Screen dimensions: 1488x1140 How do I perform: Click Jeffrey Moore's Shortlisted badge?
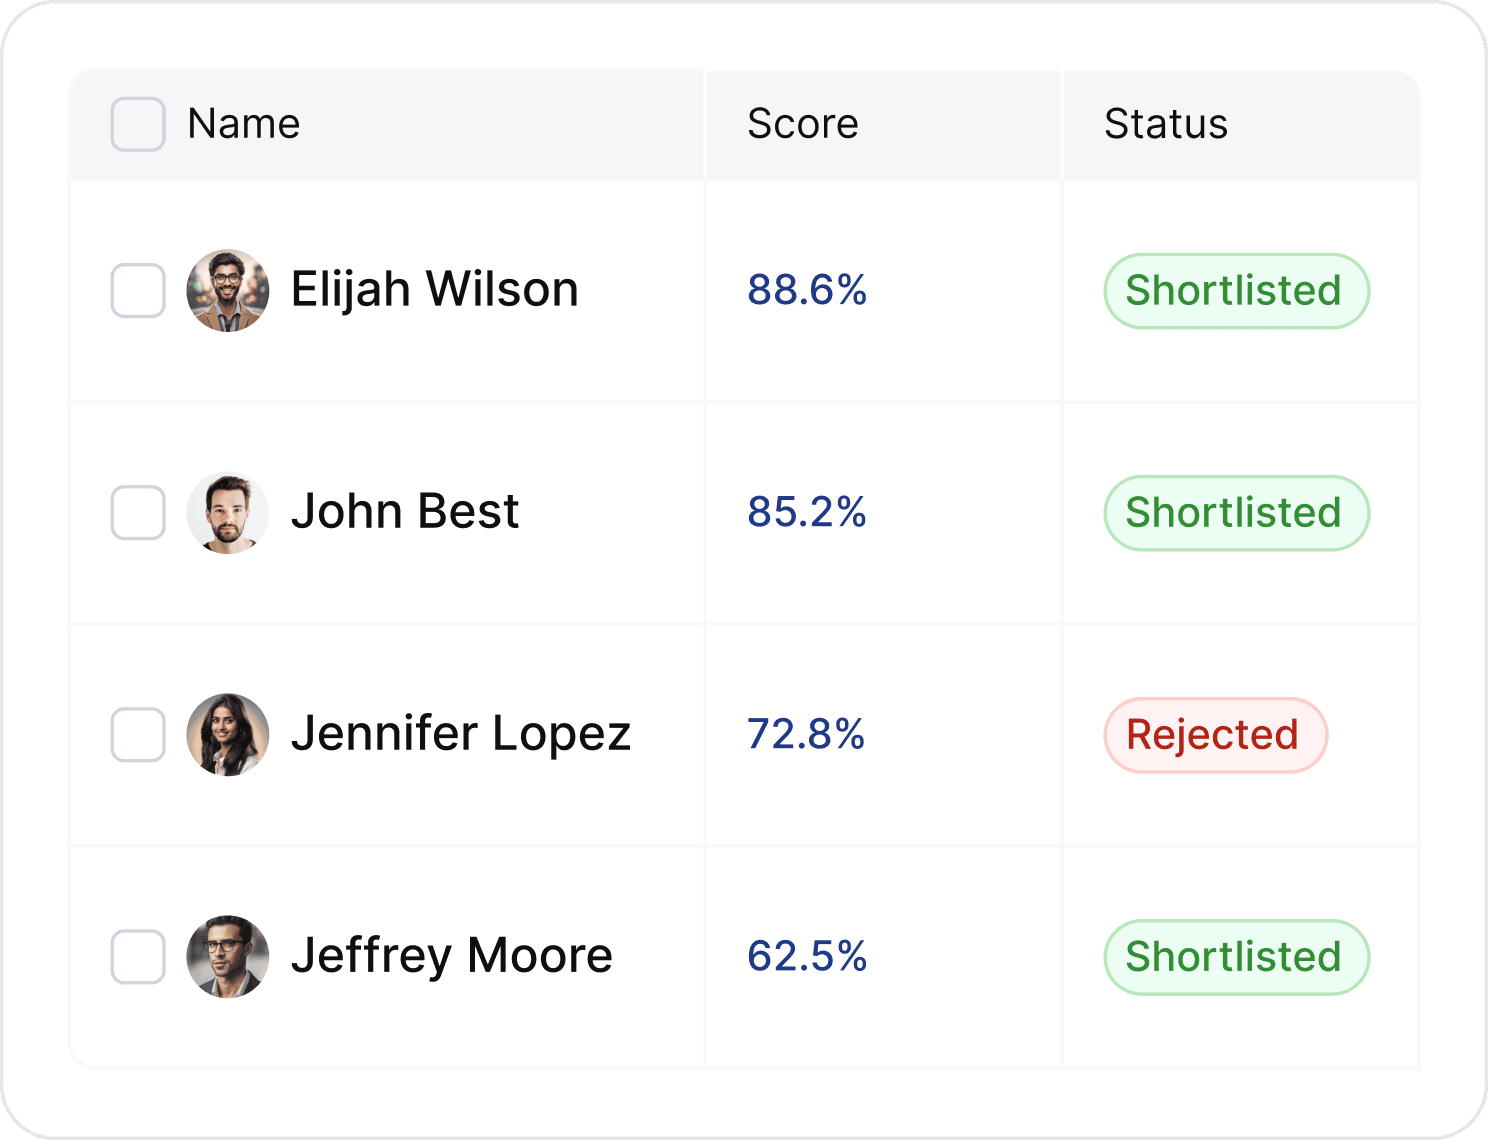tap(1236, 957)
